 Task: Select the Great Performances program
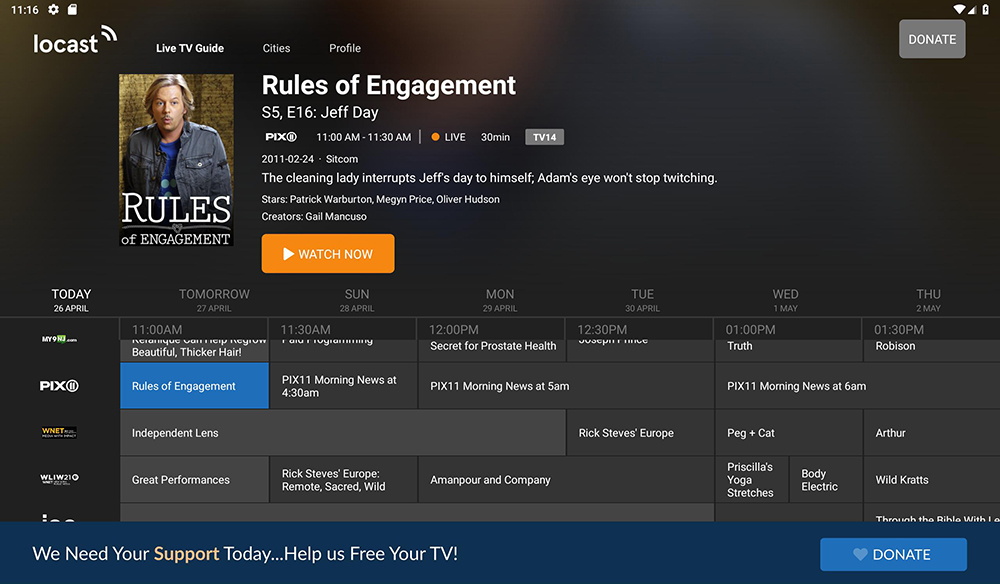(x=195, y=479)
